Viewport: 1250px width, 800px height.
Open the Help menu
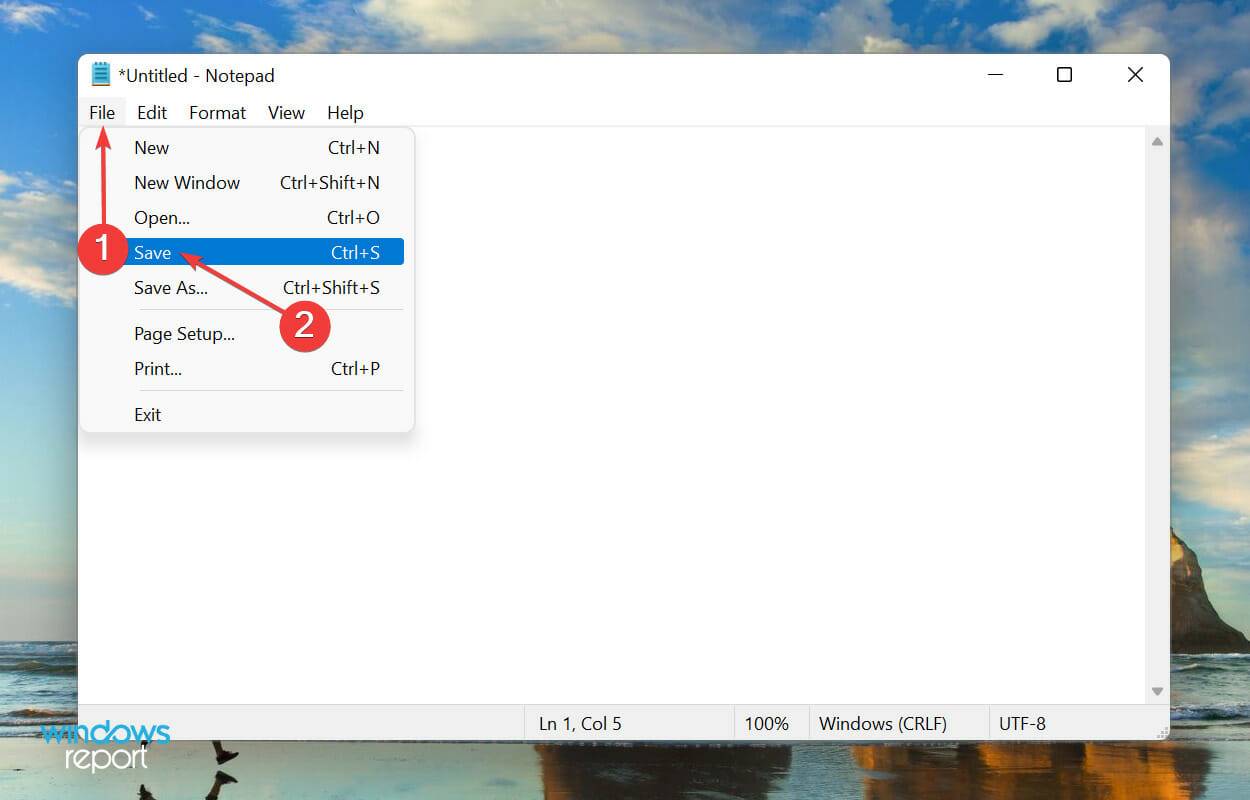344,112
